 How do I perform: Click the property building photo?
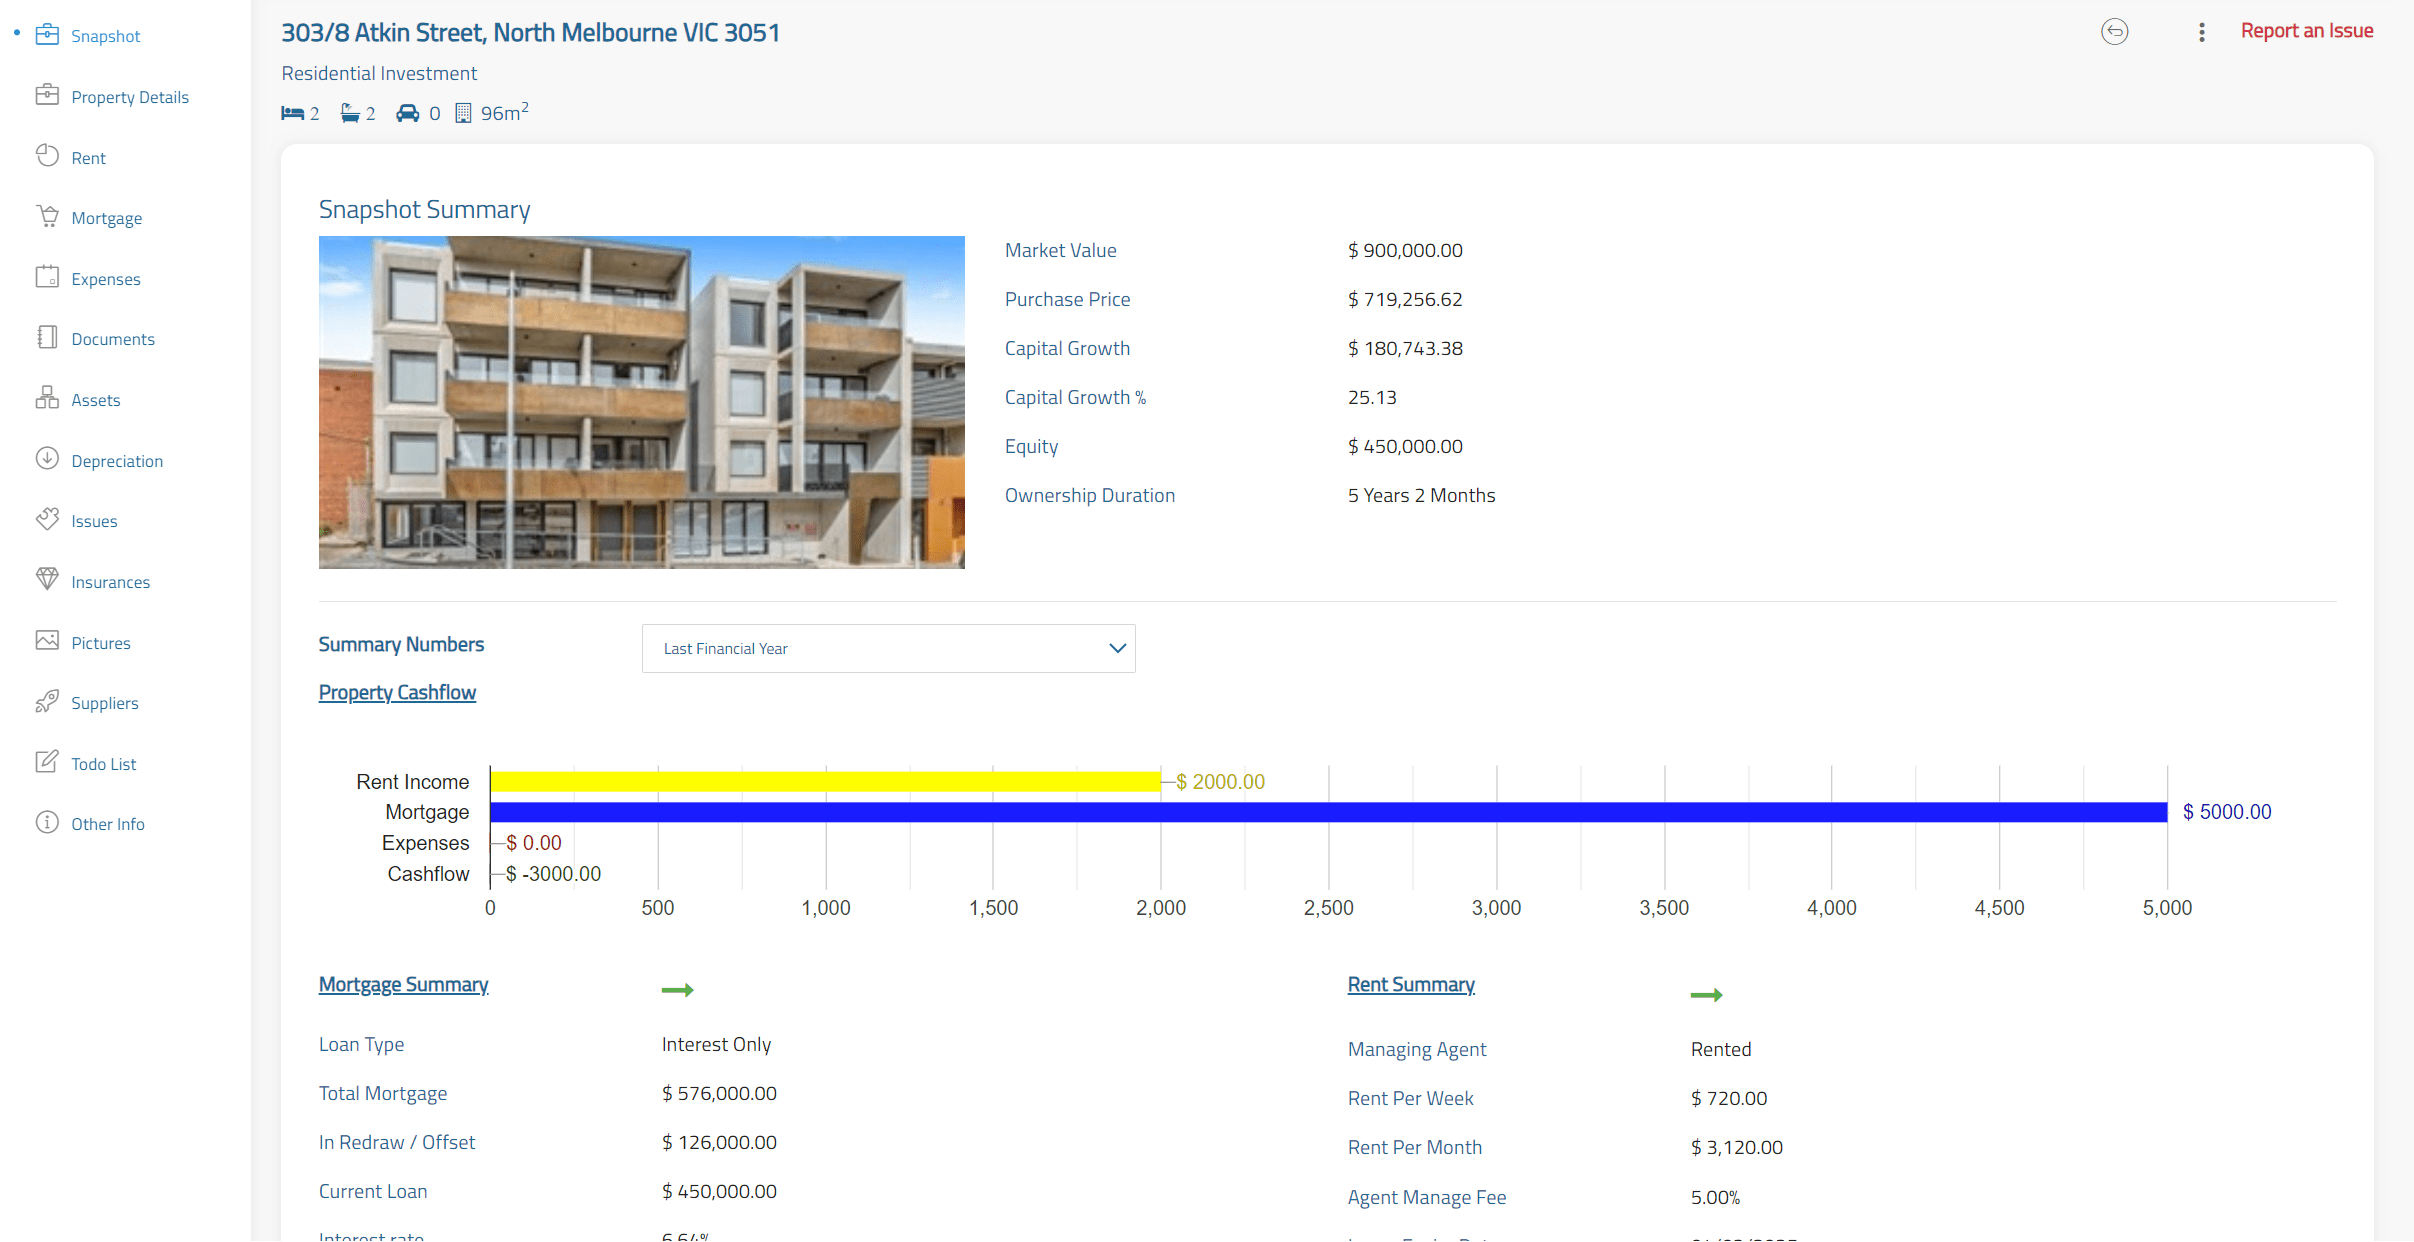(641, 402)
